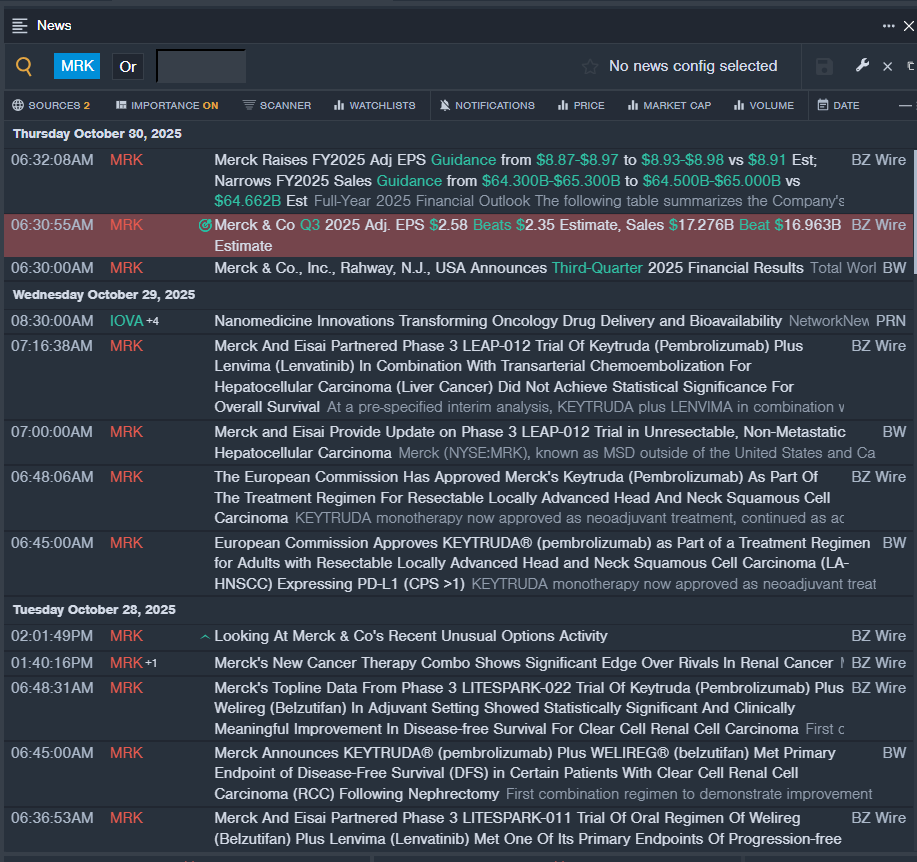The height and width of the screenshot is (862, 917).
Task: Expand the Watchlists filter
Action: [x=374, y=105]
